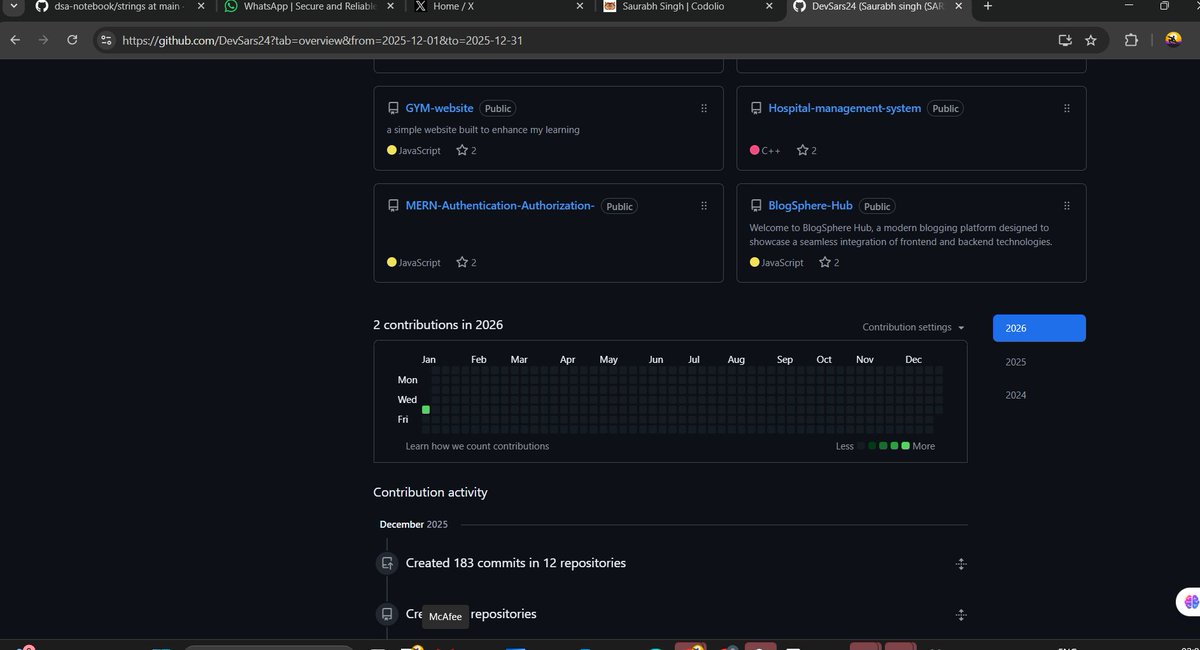Click the drag handle on MERN-Authentication card

704,205
